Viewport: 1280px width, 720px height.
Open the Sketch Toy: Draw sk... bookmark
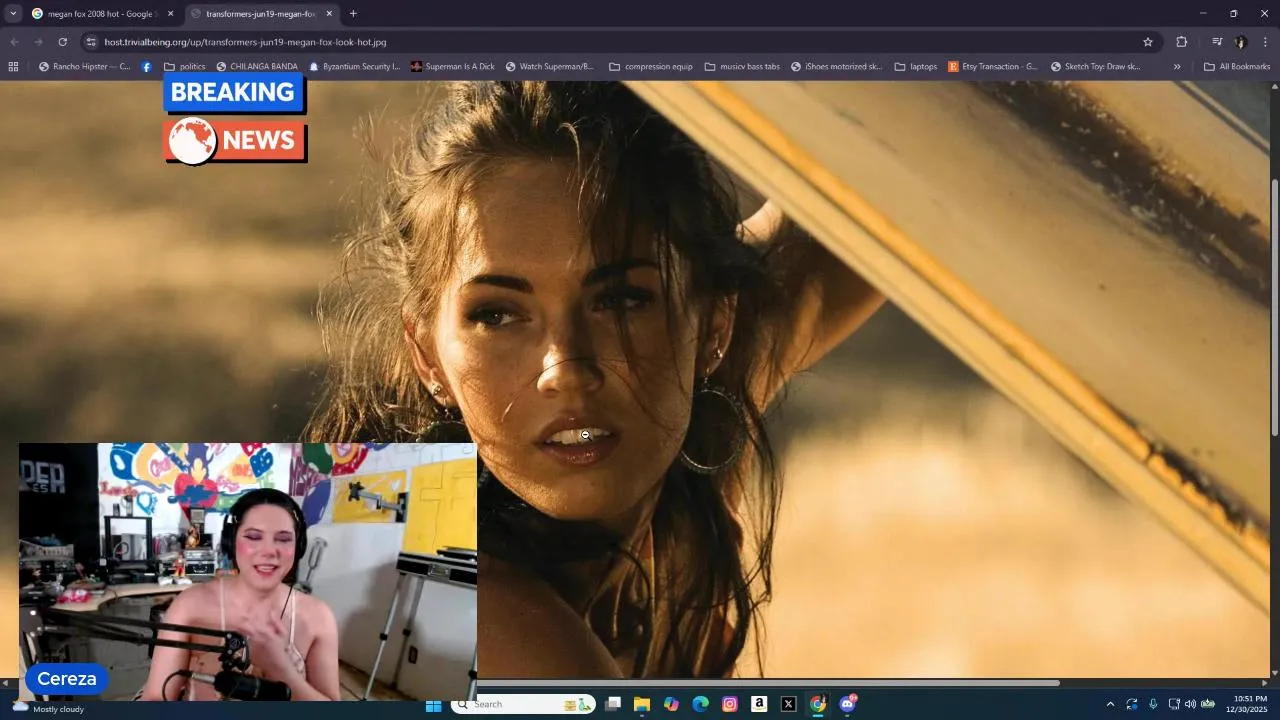tap(1095, 67)
